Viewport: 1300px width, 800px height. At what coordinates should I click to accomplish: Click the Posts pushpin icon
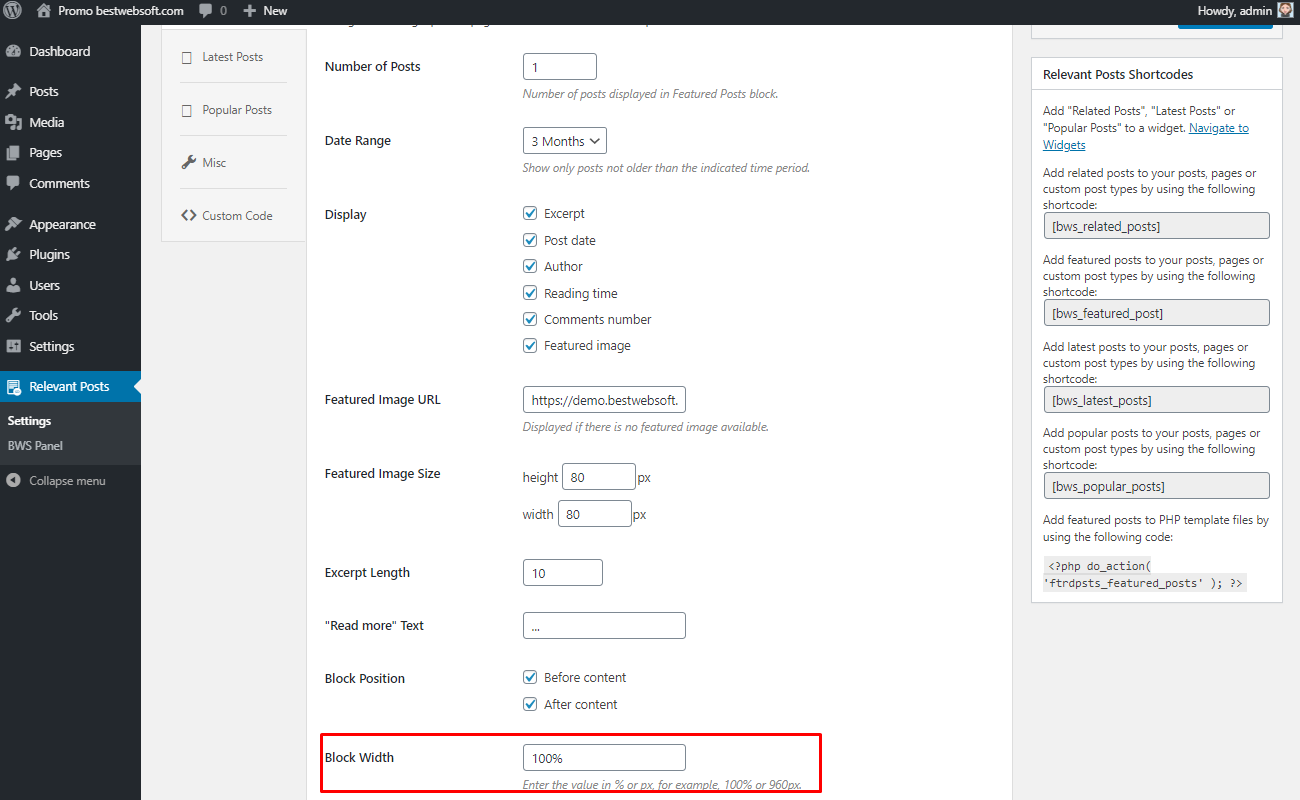[13, 91]
